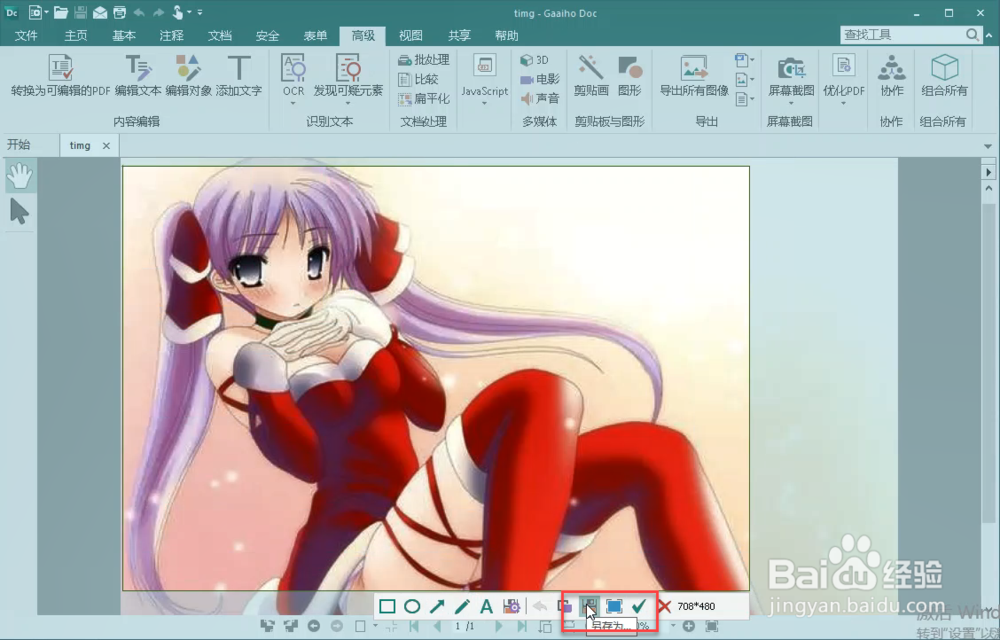Image resolution: width=1000 pixels, height=640 pixels.
Task: Click the 组合所有 cube icon
Action: [x=945, y=68]
